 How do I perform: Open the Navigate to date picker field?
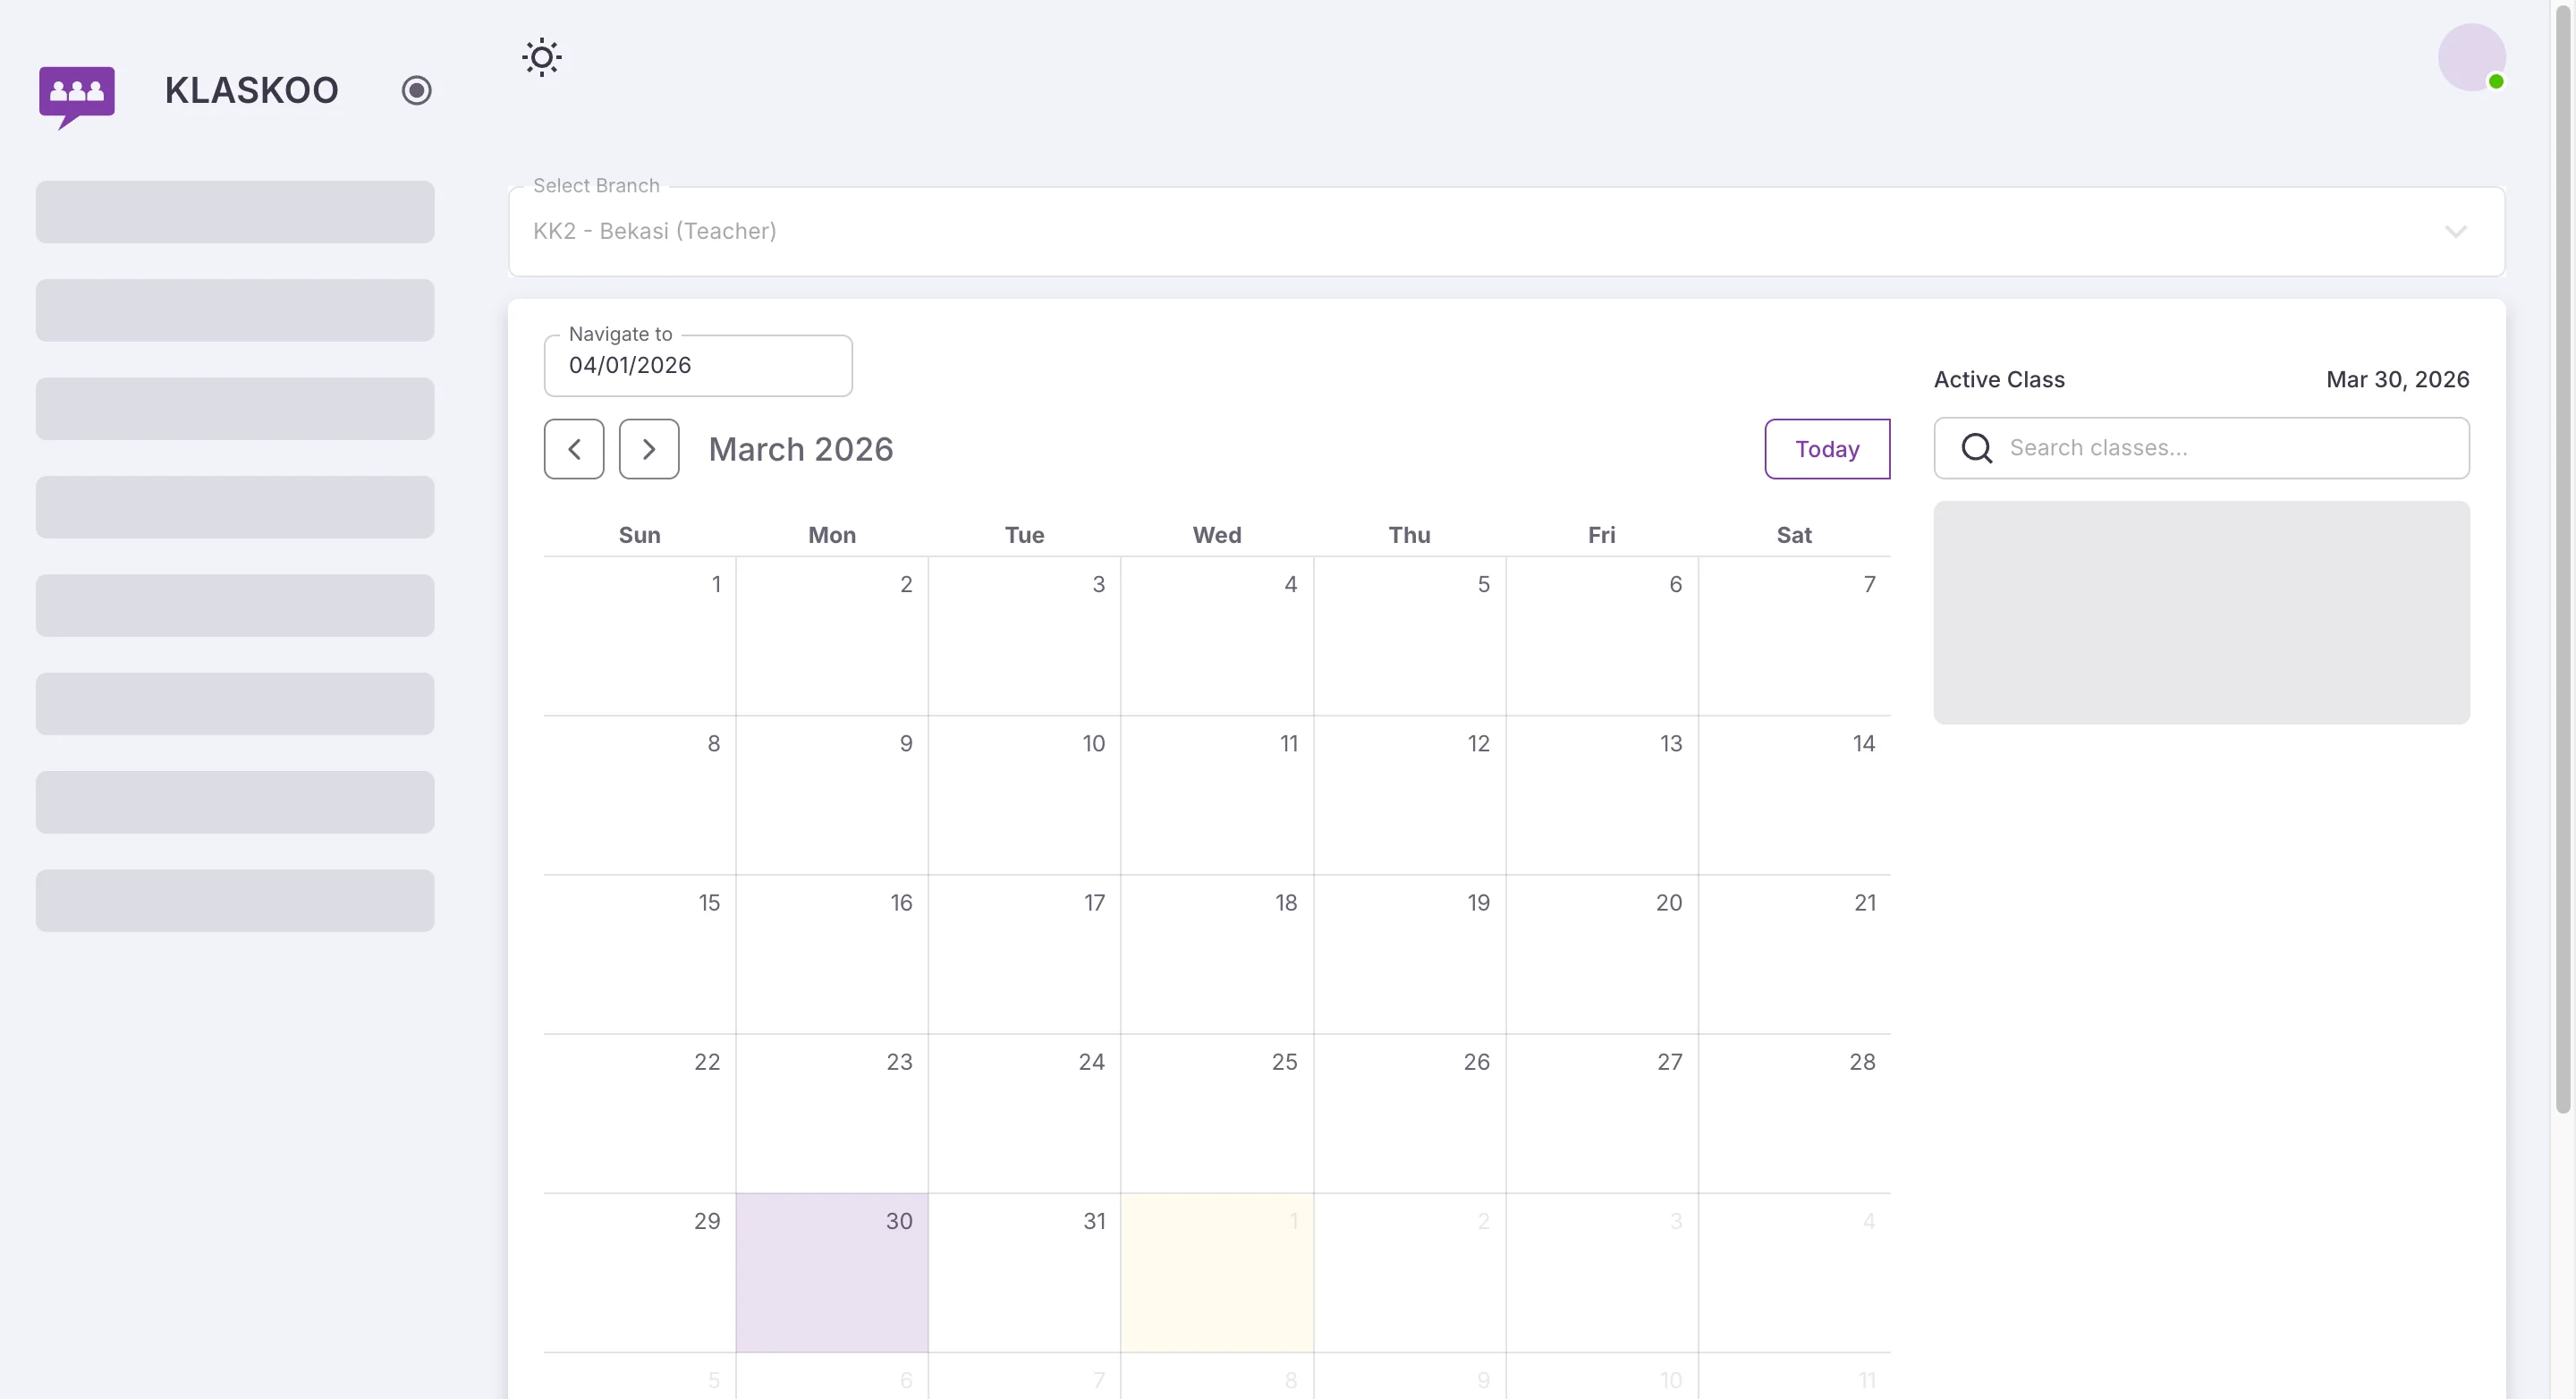coord(697,365)
